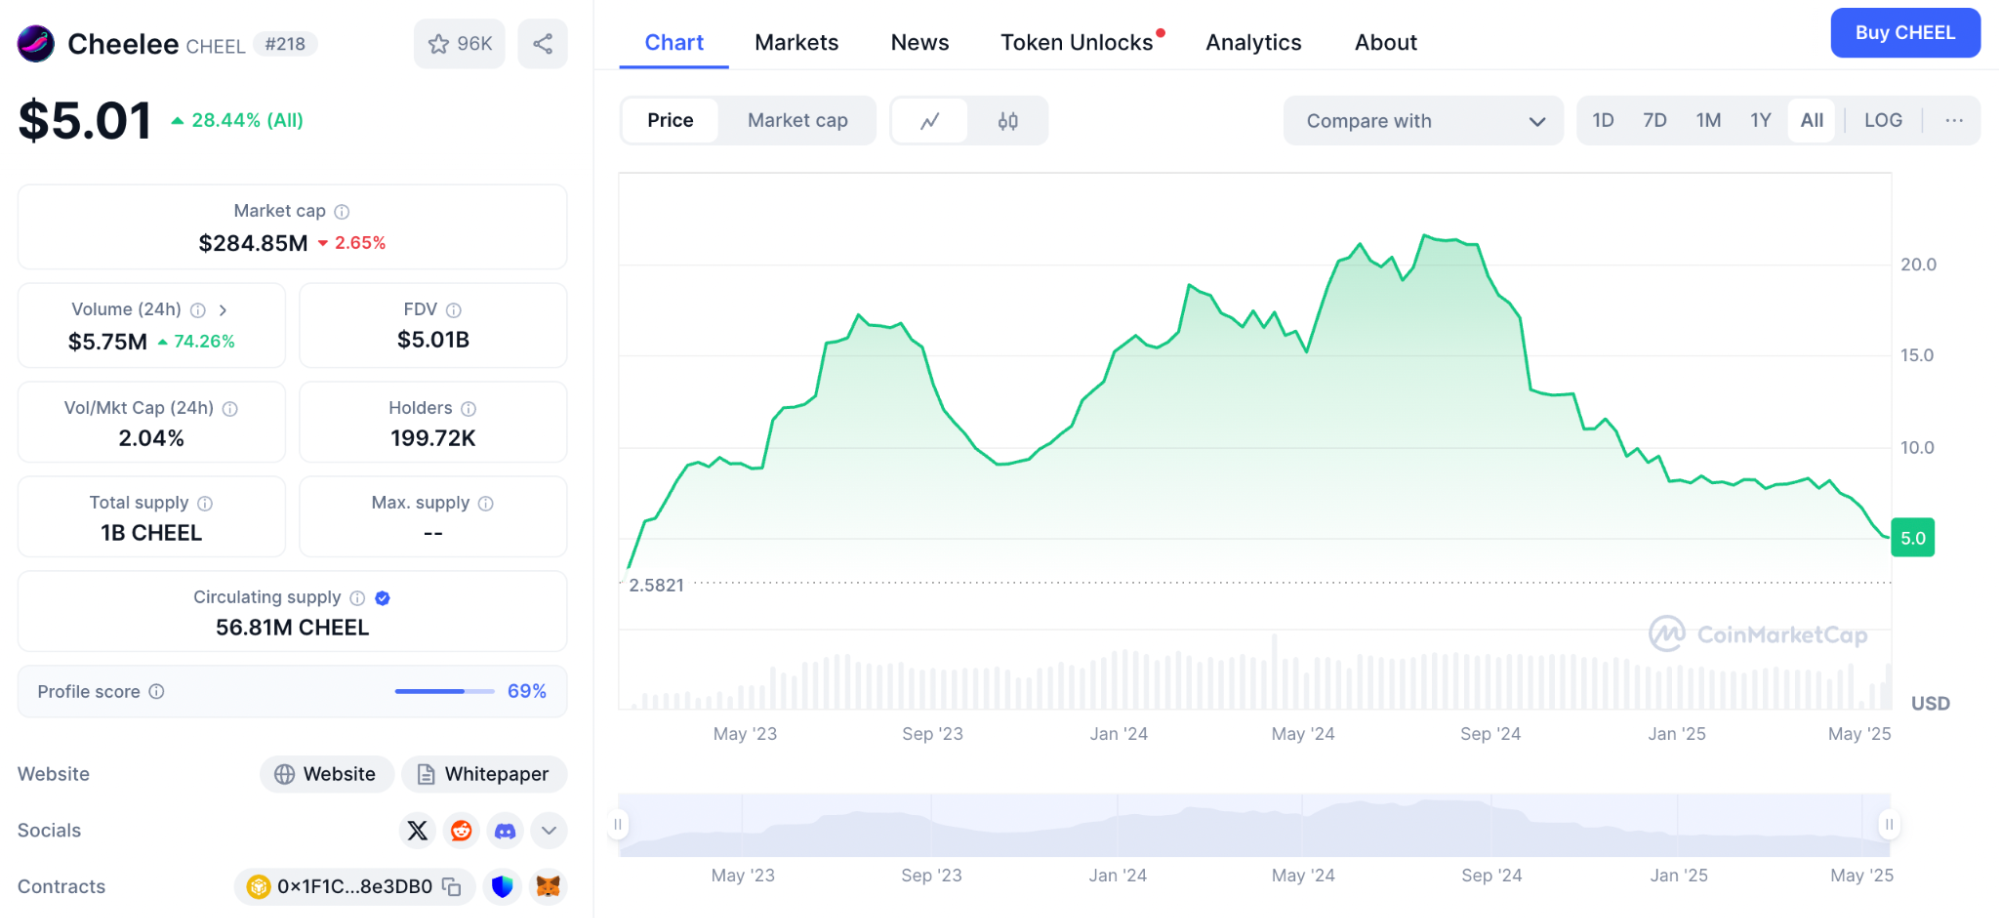1999x919 pixels.
Task: Click the BNB chain contract icon
Action: tap(259, 887)
